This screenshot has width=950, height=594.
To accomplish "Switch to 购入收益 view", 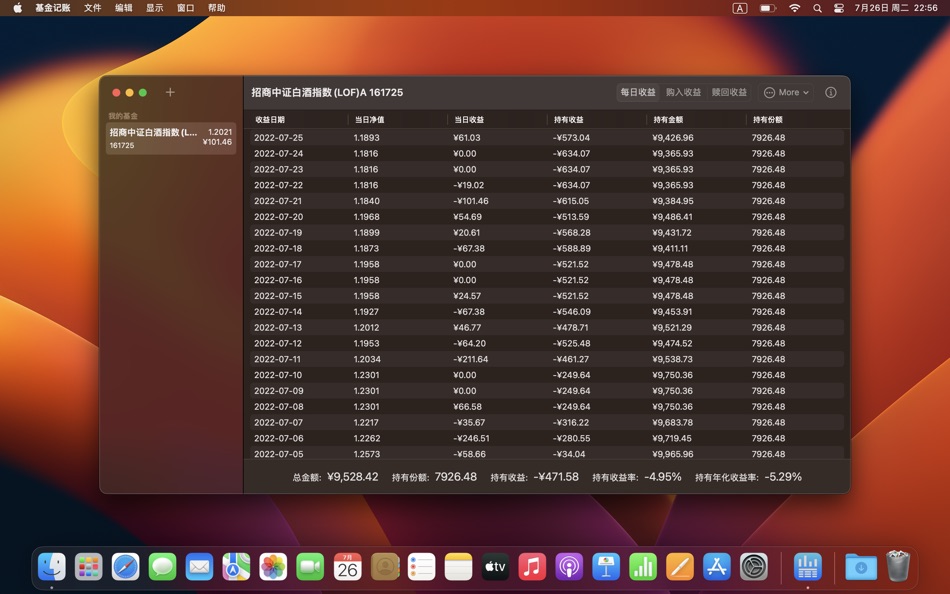I will (683, 92).
